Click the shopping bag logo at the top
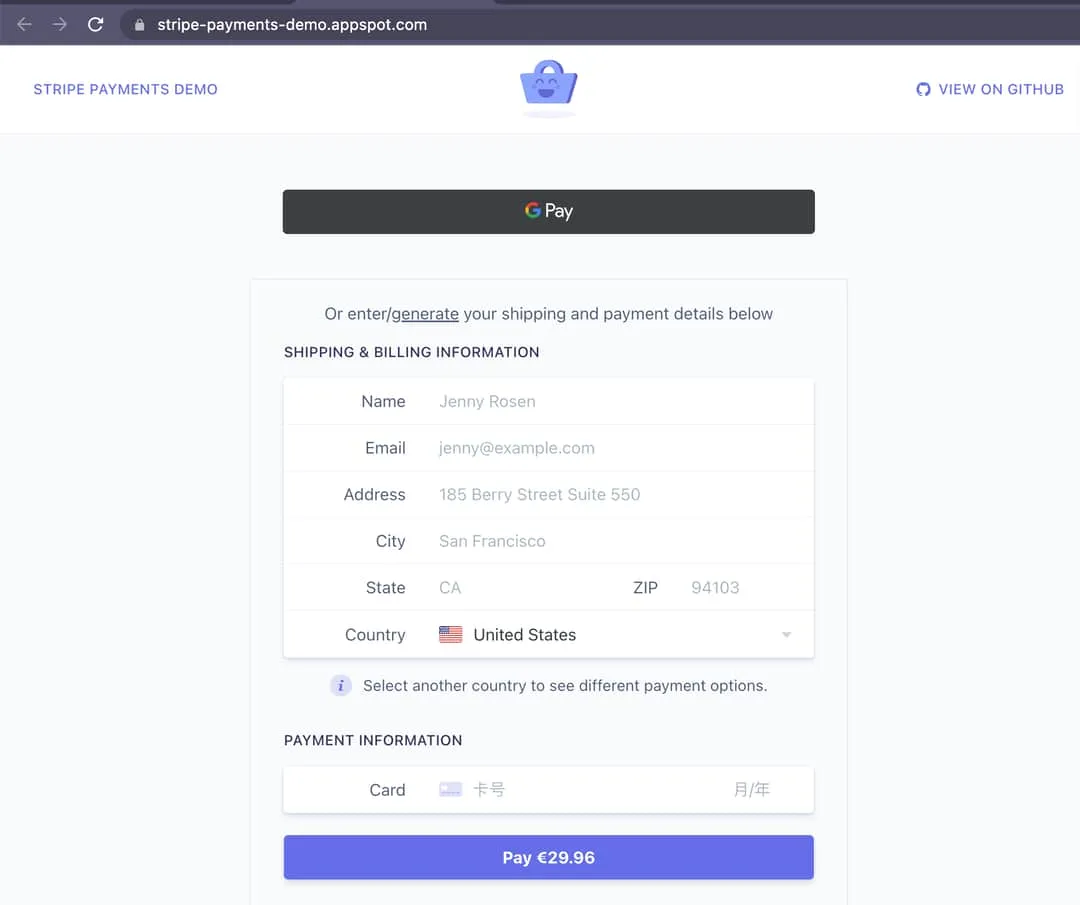This screenshot has height=905, width=1080. 548,88
